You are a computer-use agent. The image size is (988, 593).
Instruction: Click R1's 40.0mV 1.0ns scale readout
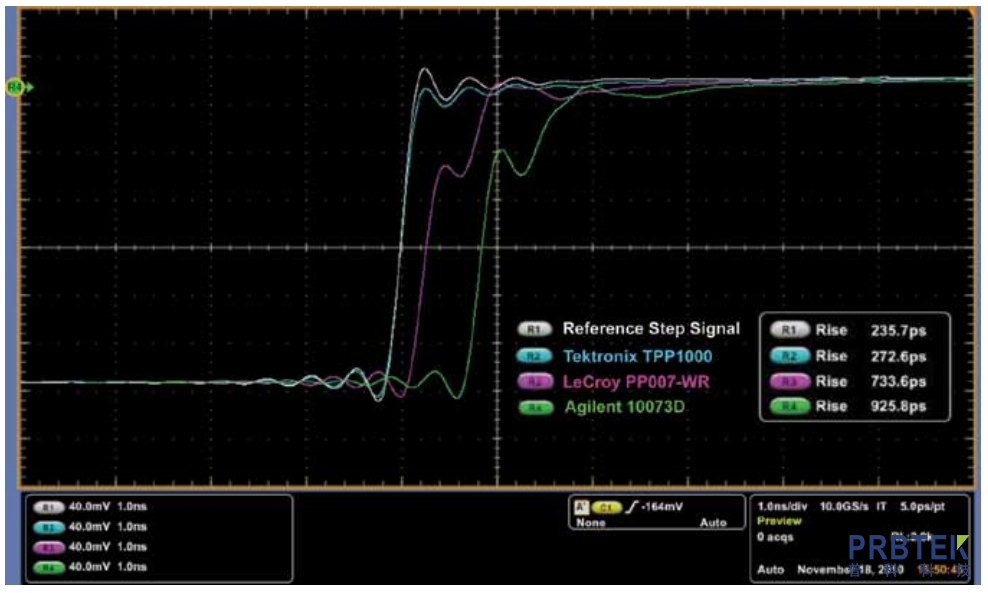coord(108,507)
